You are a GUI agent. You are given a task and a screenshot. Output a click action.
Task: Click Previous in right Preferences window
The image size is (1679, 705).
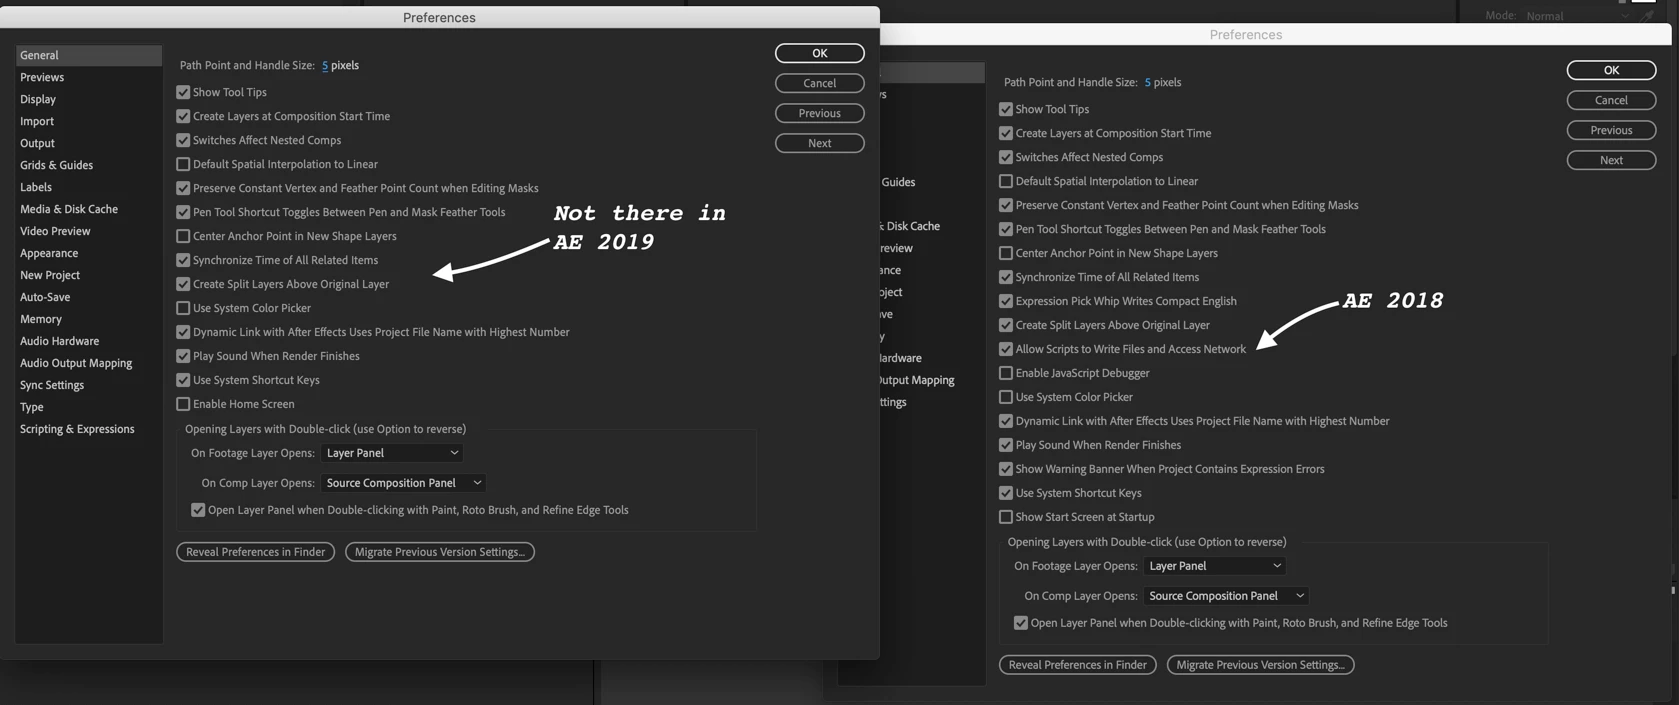click(1612, 130)
